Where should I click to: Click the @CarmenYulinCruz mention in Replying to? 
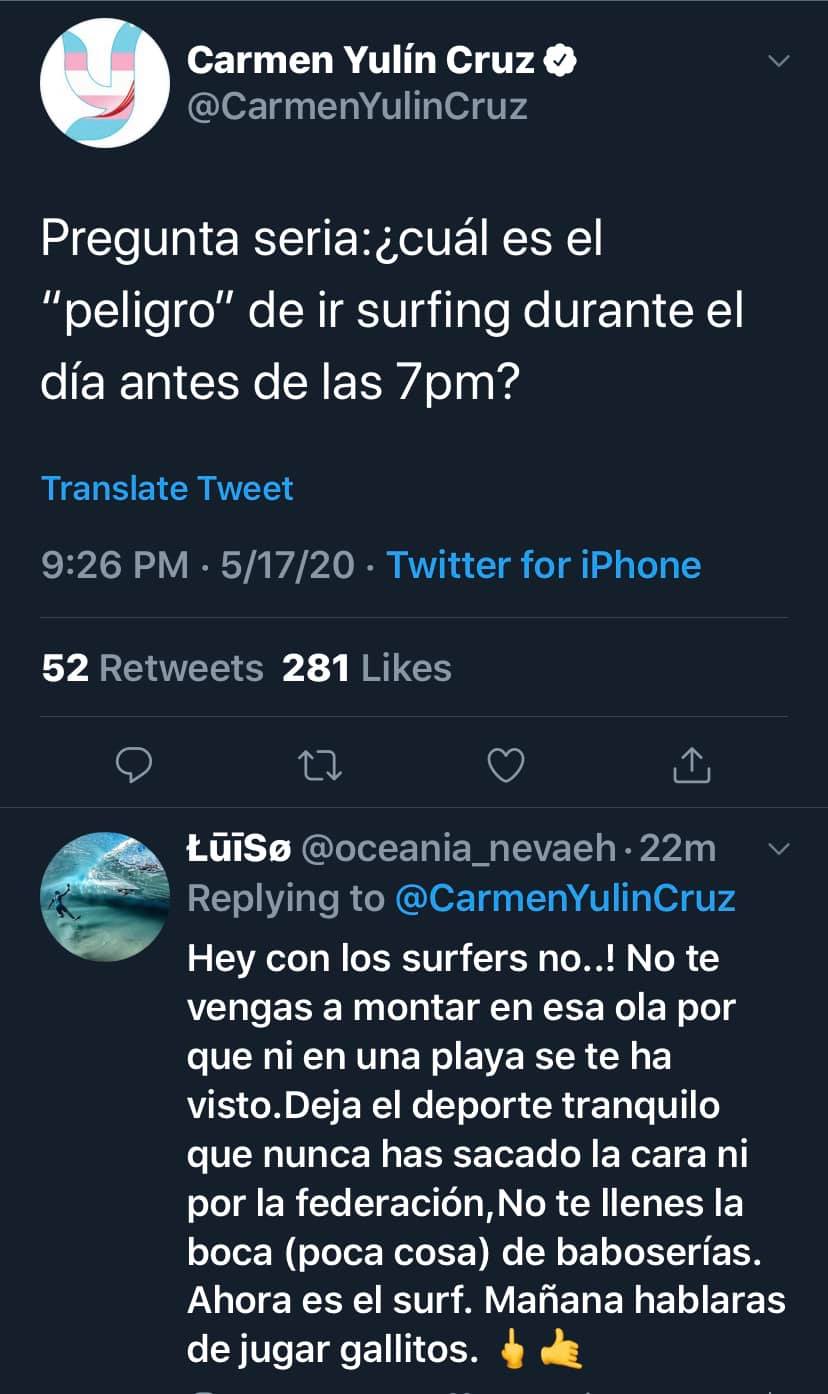(x=565, y=898)
